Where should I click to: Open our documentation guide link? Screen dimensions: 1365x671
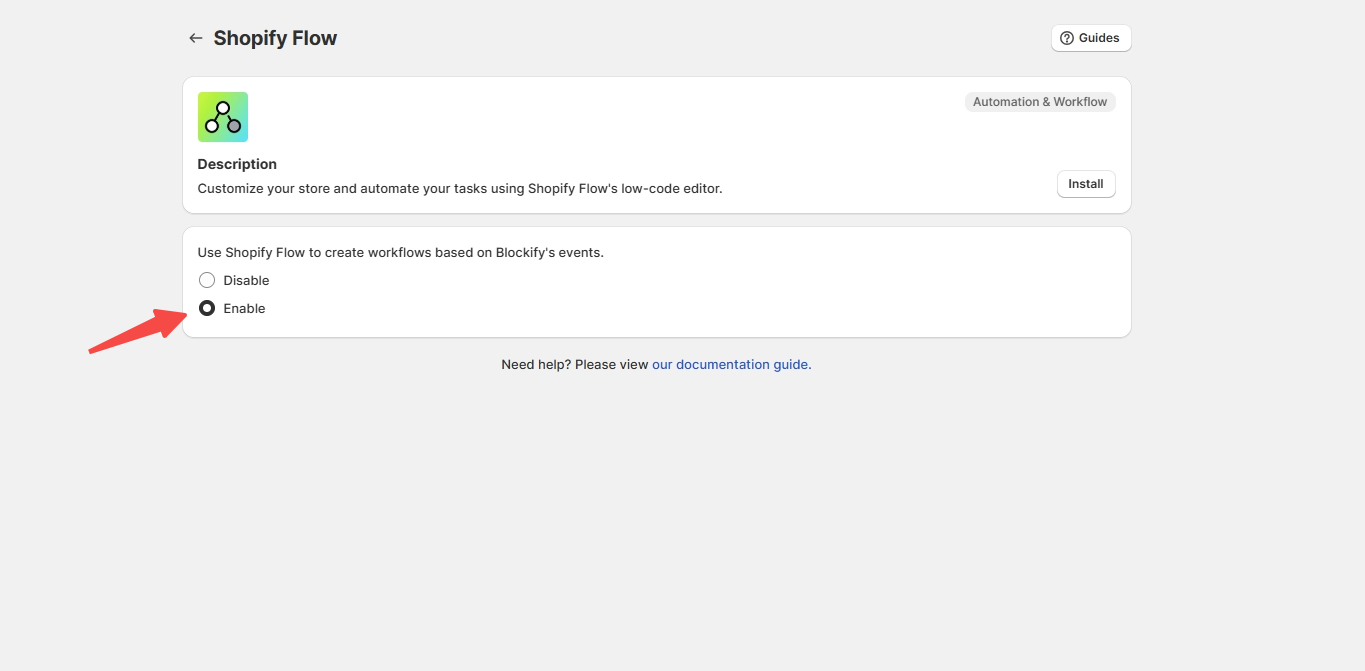click(x=731, y=365)
